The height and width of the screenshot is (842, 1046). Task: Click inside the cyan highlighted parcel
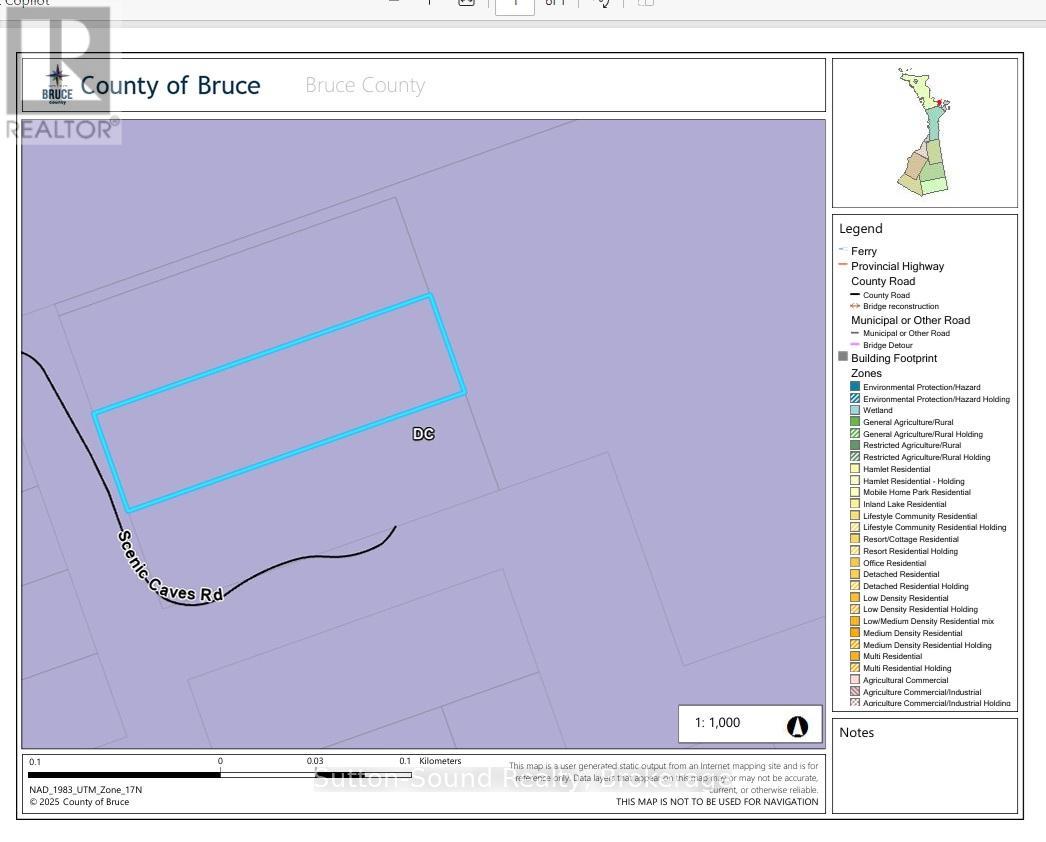coord(280,402)
